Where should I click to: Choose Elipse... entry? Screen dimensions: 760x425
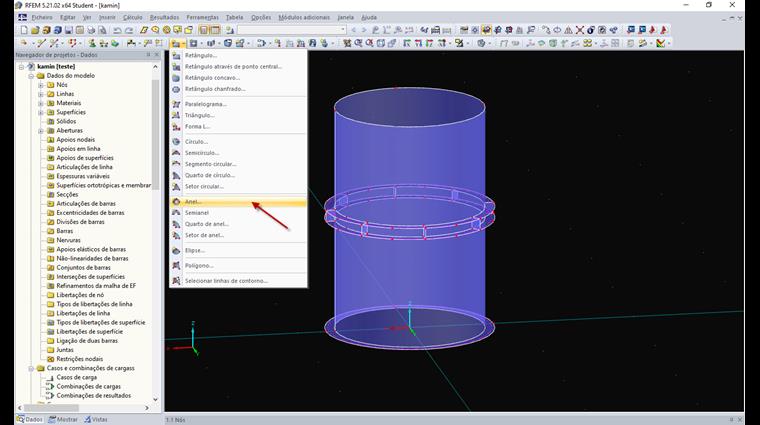(x=238, y=251)
